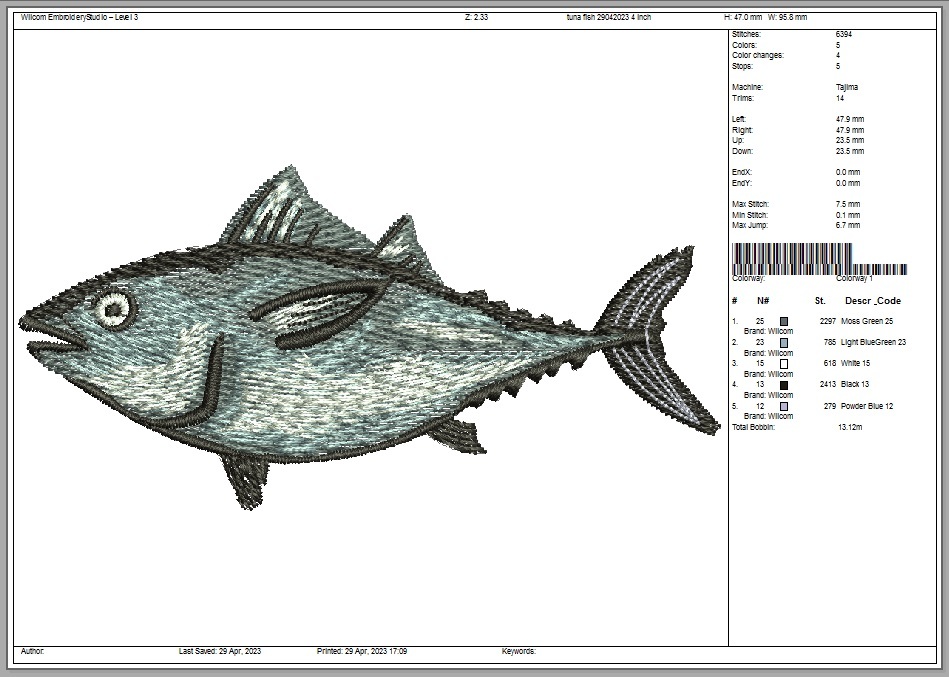
Task: Click the Wilcom EmbroideryStudio header title
Action: [79, 17]
